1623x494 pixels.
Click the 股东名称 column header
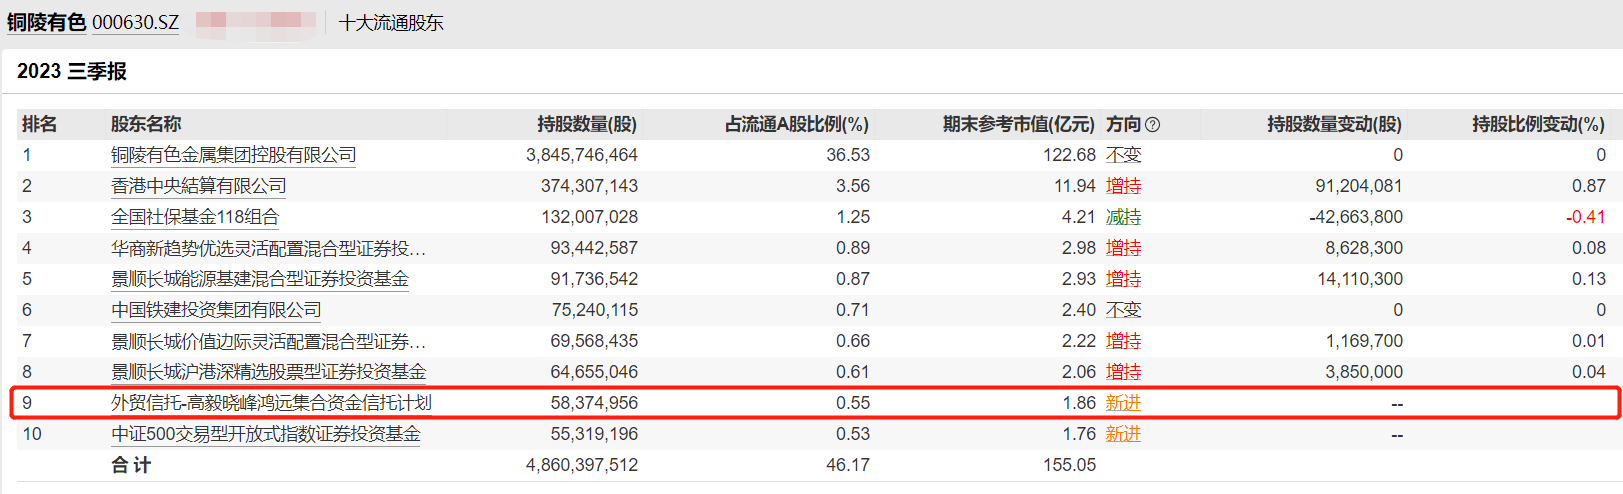click(x=146, y=124)
